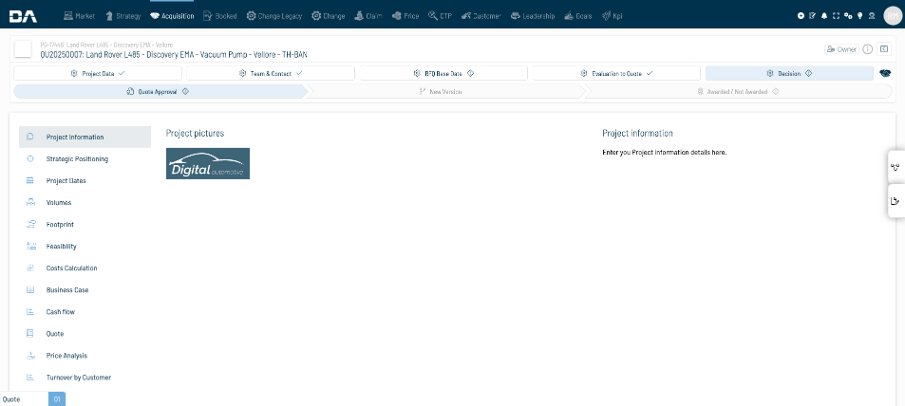Viewport: 905px width, 406px height.
Task: Click the Owner button
Action: 841,49
